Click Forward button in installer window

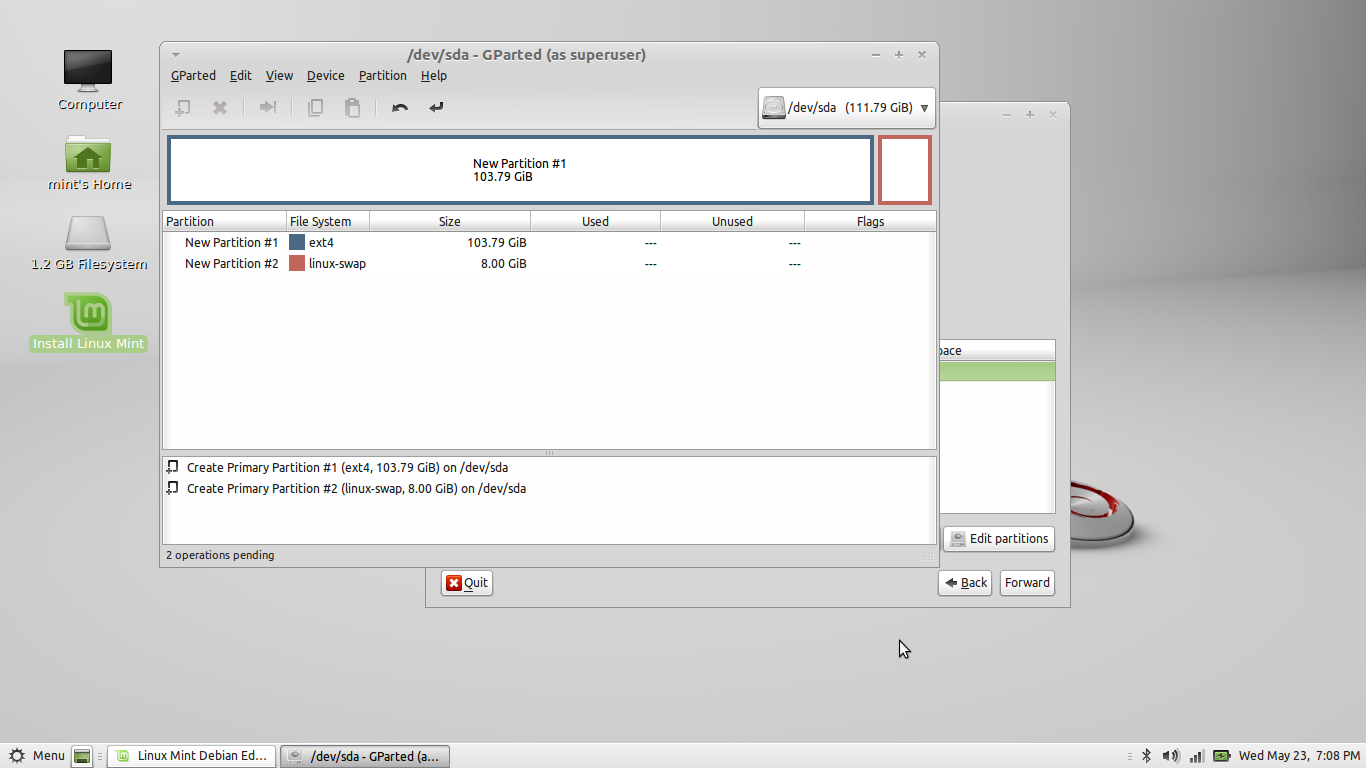pos(1027,583)
